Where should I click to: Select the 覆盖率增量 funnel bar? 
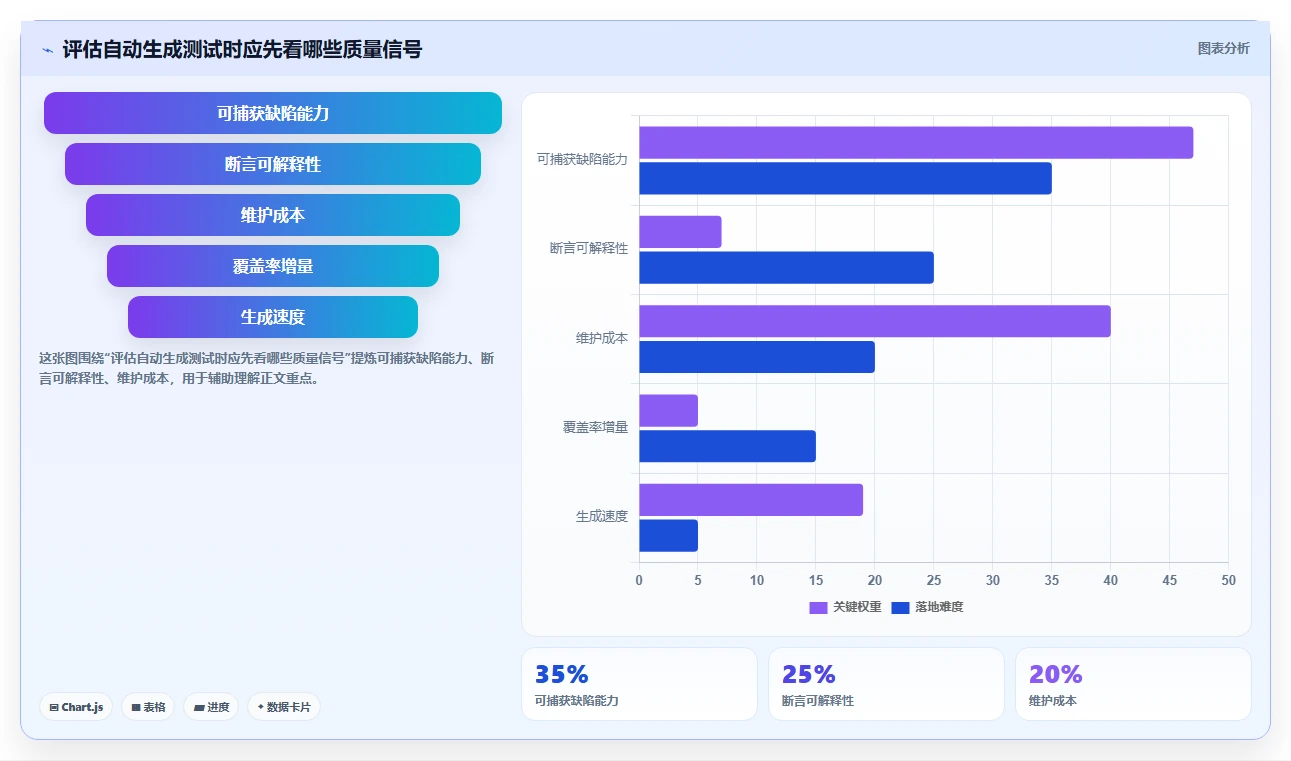coord(273,266)
